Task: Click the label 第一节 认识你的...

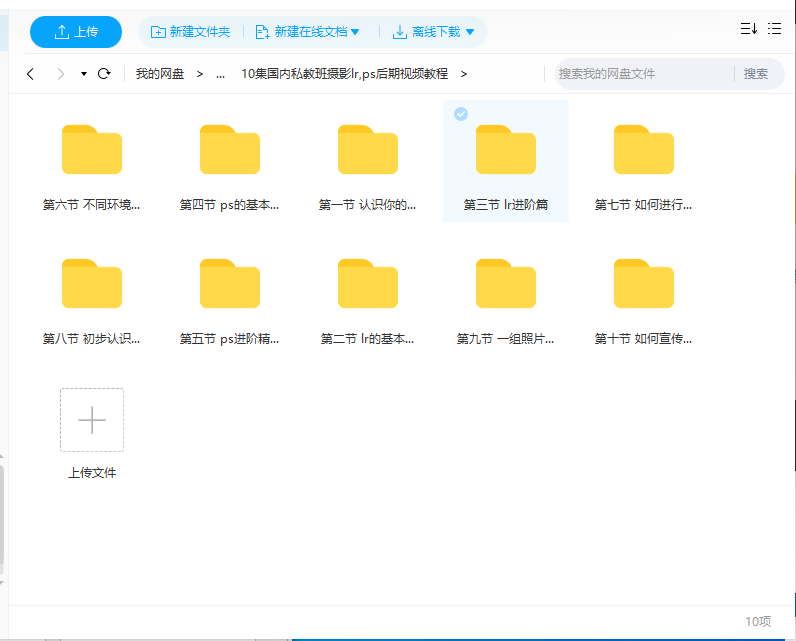Action: point(368,205)
